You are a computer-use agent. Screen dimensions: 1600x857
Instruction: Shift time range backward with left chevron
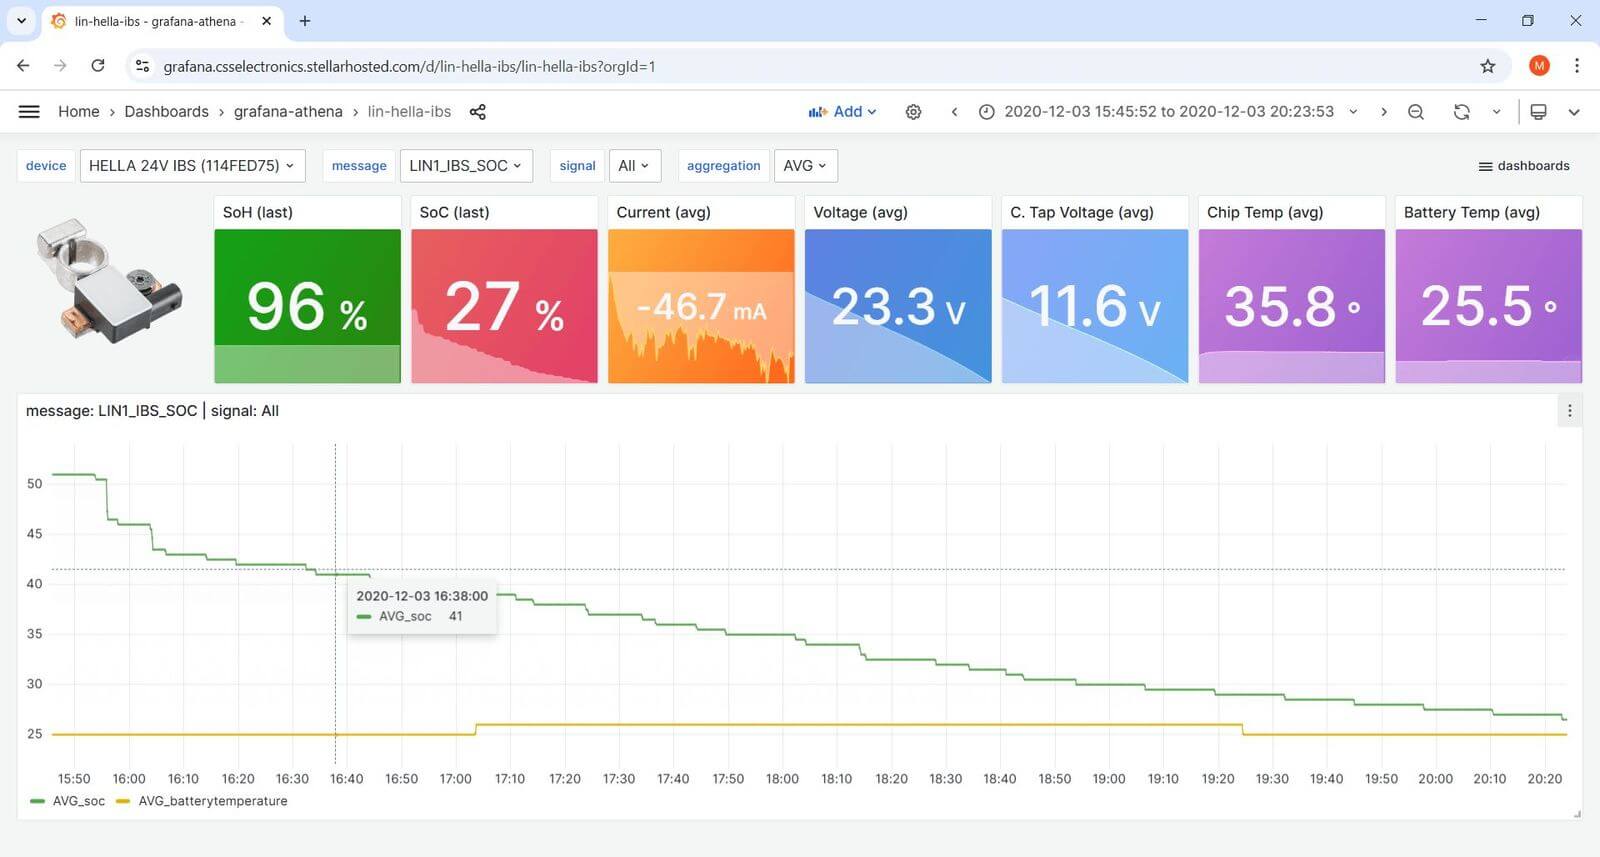click(x=954, y=112)
